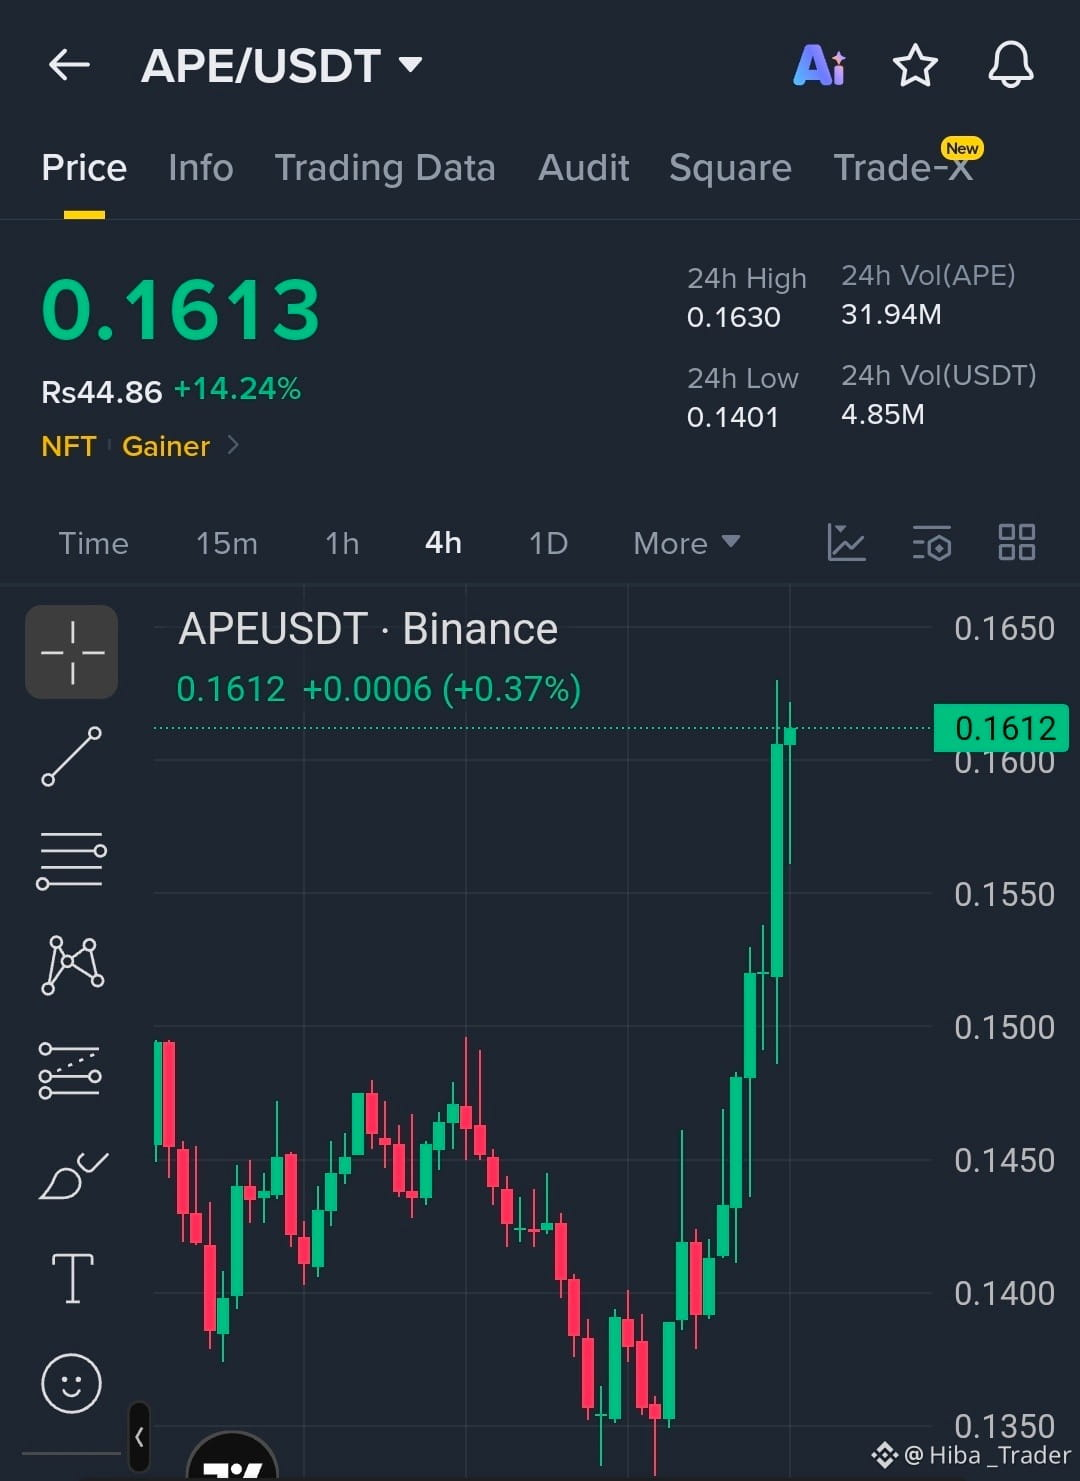Select the brush drawing tool

(72, 1175)
